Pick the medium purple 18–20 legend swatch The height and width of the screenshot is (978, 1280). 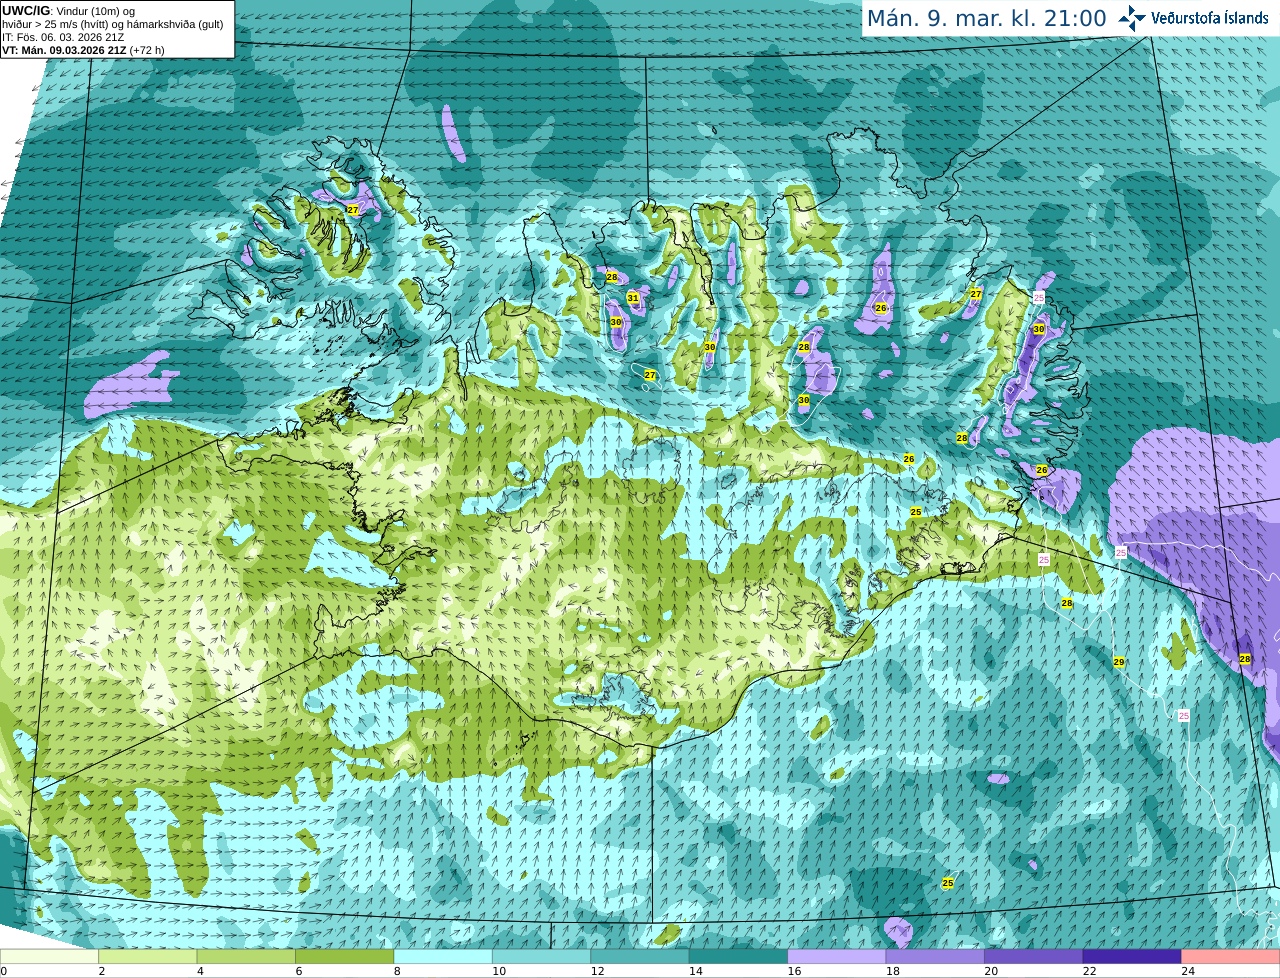(x=935, y=956)
